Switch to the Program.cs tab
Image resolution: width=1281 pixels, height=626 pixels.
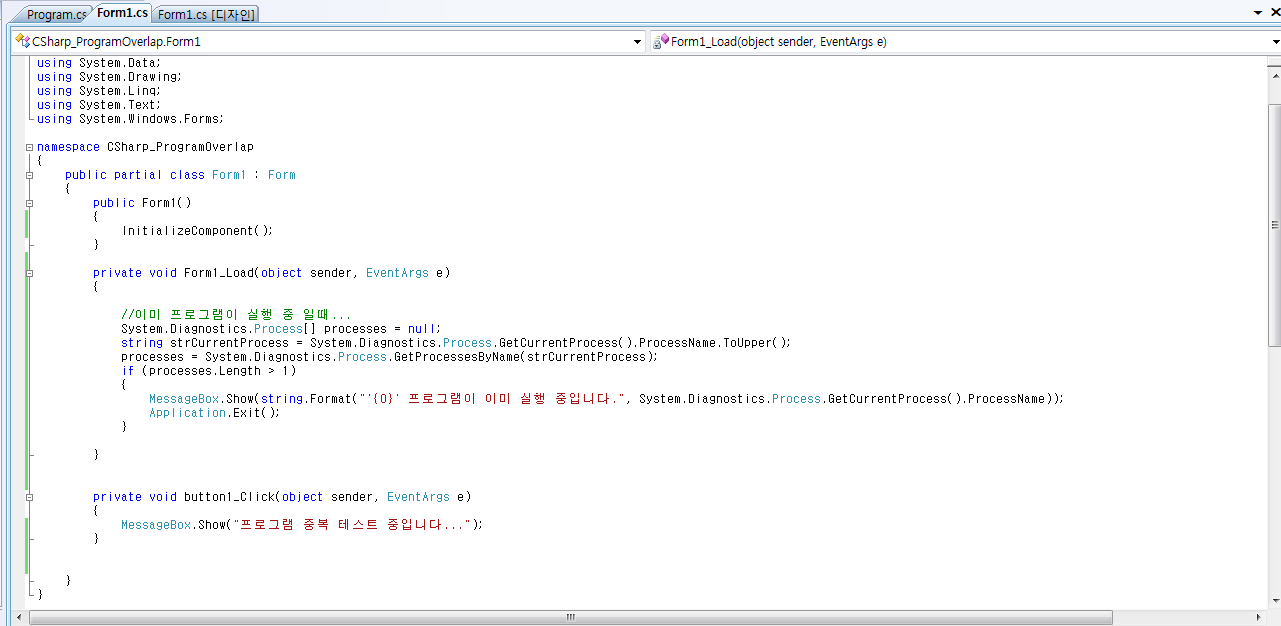click(56, 14)
